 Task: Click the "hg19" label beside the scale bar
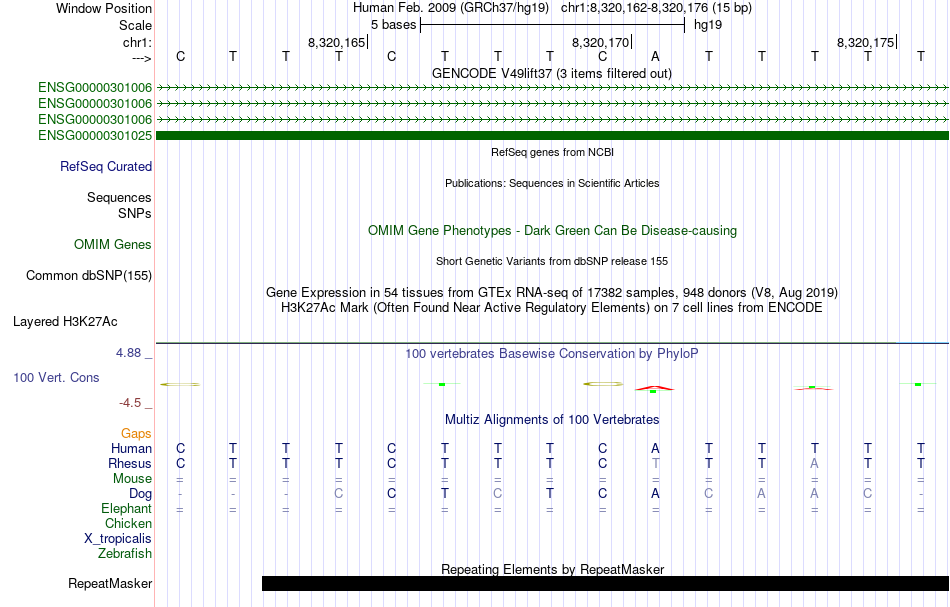pos(708,25)
